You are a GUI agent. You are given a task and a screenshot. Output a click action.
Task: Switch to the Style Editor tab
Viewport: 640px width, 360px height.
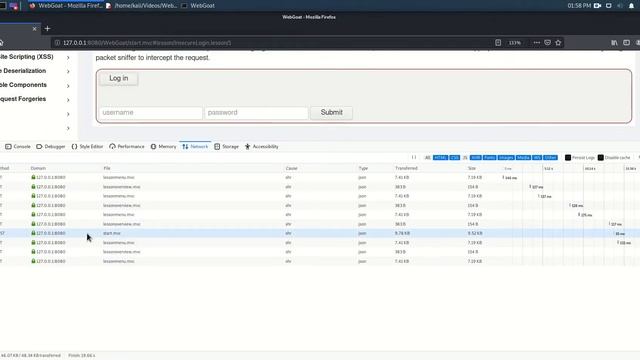[x=87, y=147]
